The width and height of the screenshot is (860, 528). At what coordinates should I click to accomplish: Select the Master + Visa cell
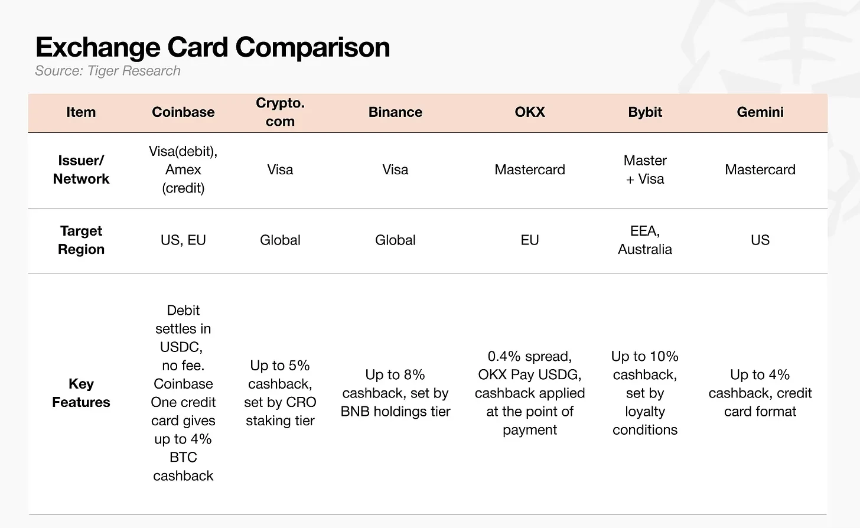click(x=645, y=169)
